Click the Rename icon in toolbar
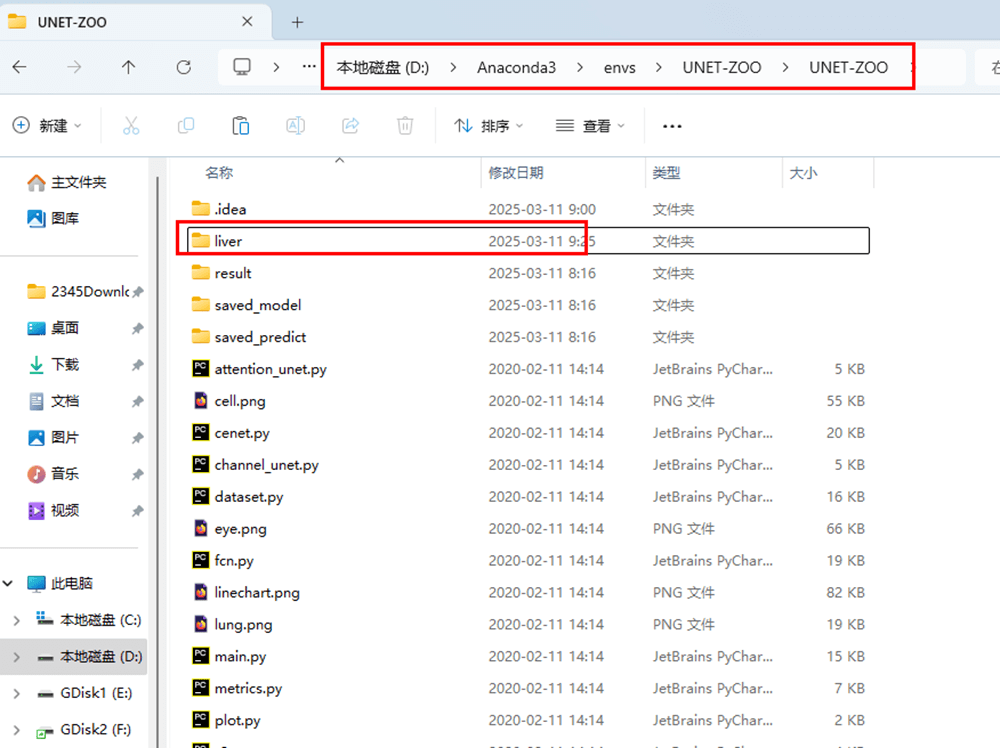Image resolution: width=1000 pixels, height=748 pixels. coord(295,126)
